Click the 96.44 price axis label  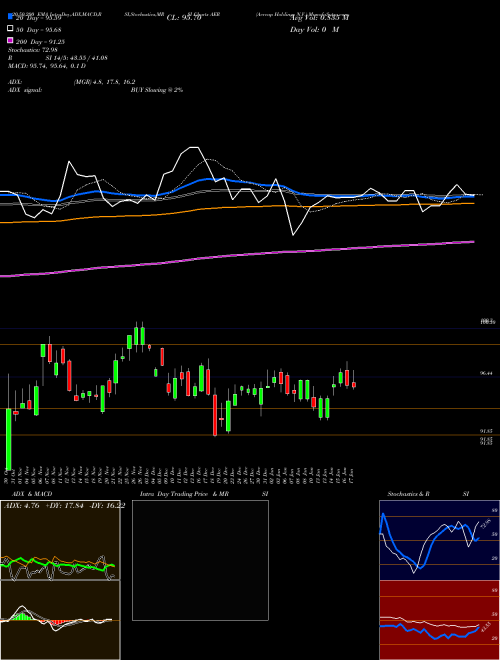click(x=486, y=373)
